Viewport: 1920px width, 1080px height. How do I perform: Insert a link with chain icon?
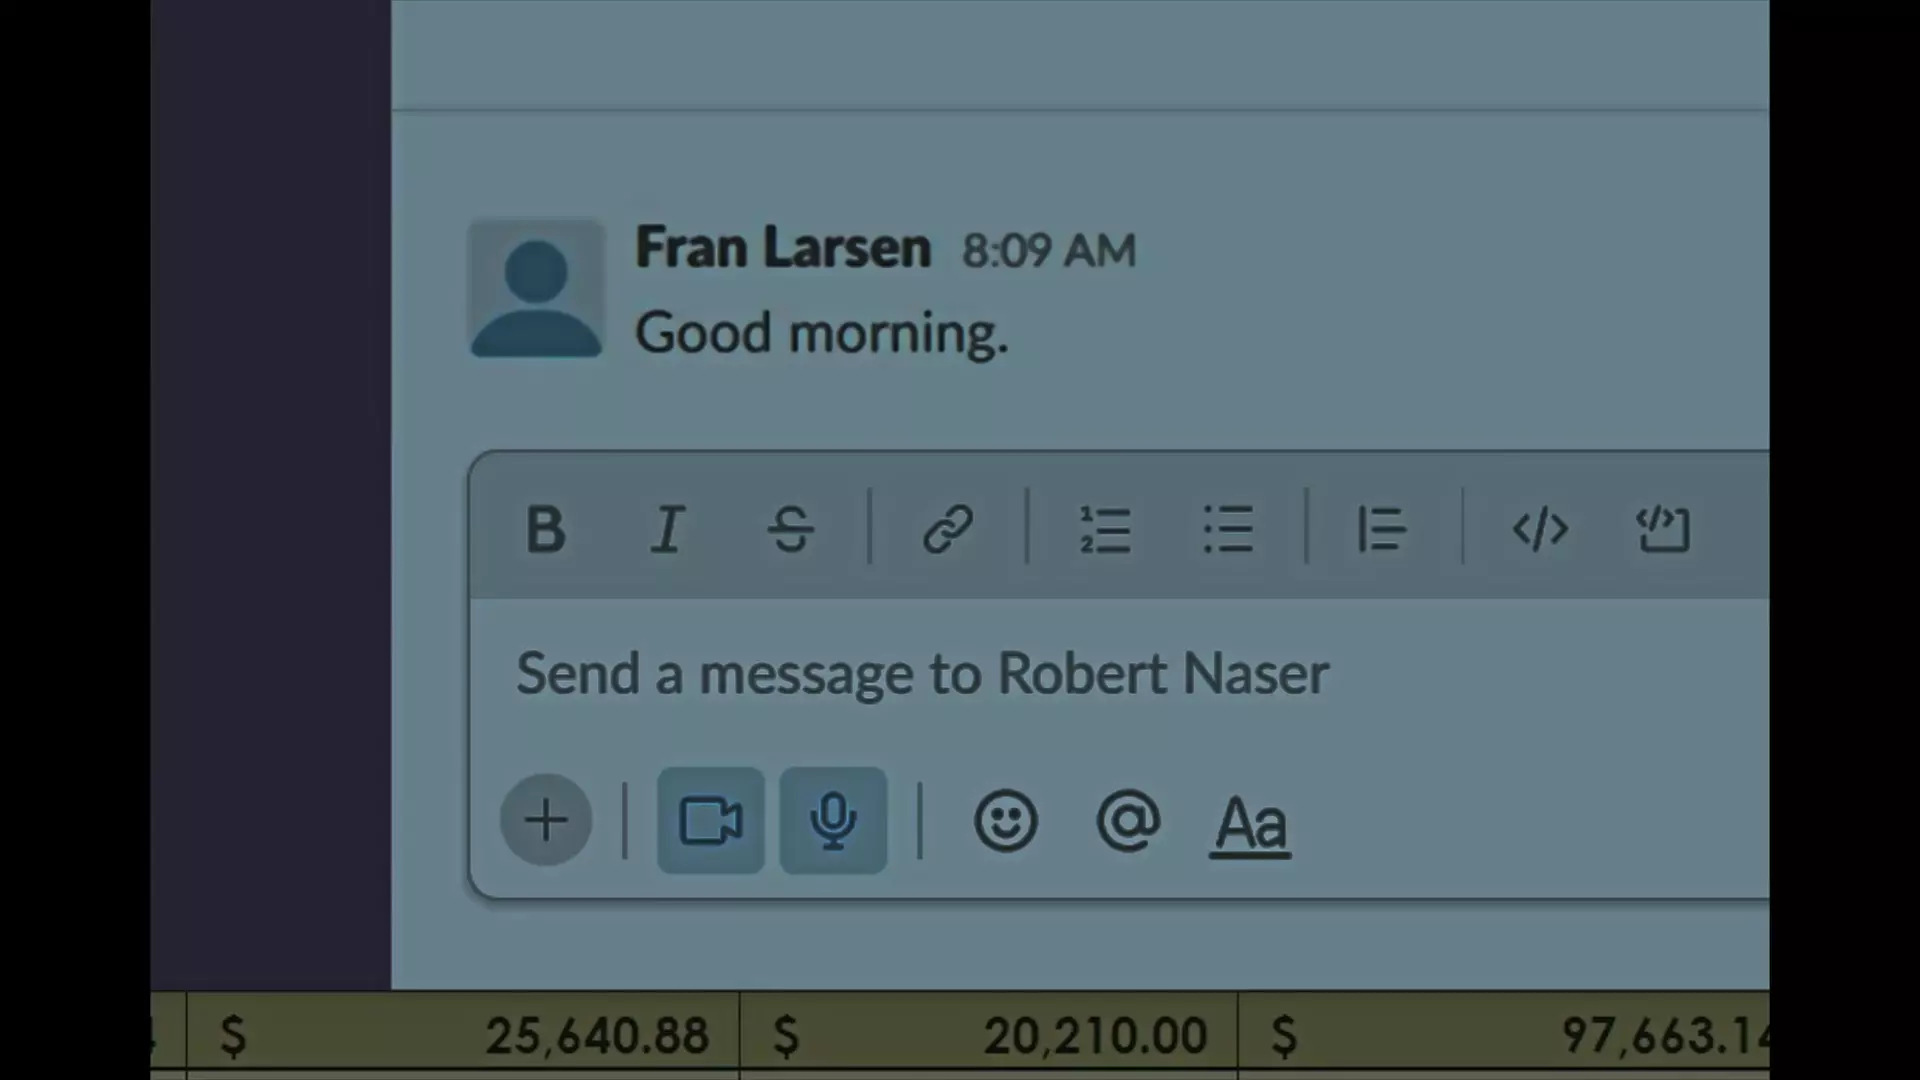pos(947,528)
